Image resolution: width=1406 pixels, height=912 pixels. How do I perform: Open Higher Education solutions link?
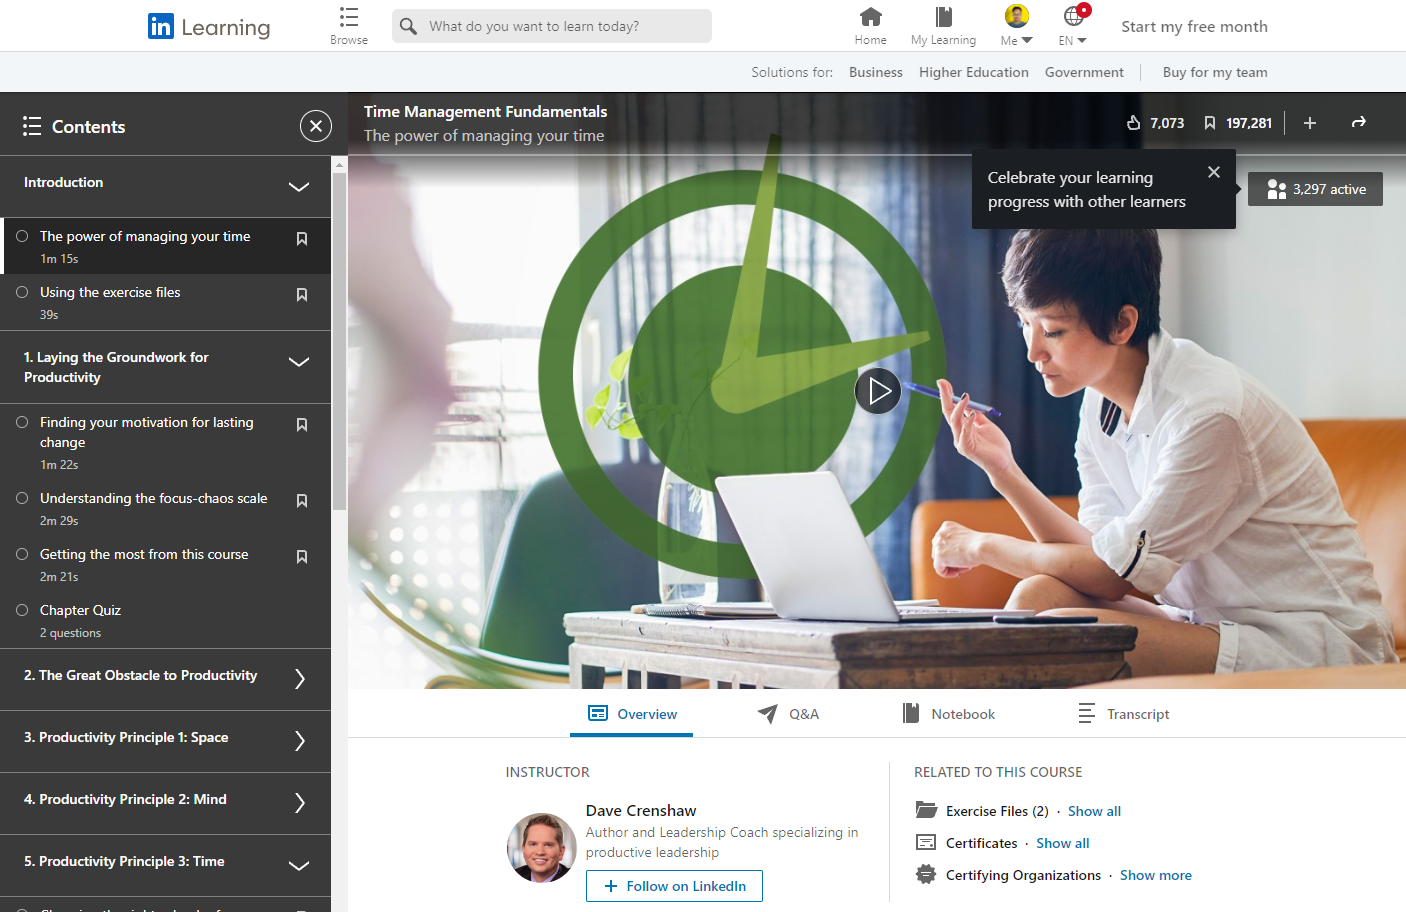[974, 72]
